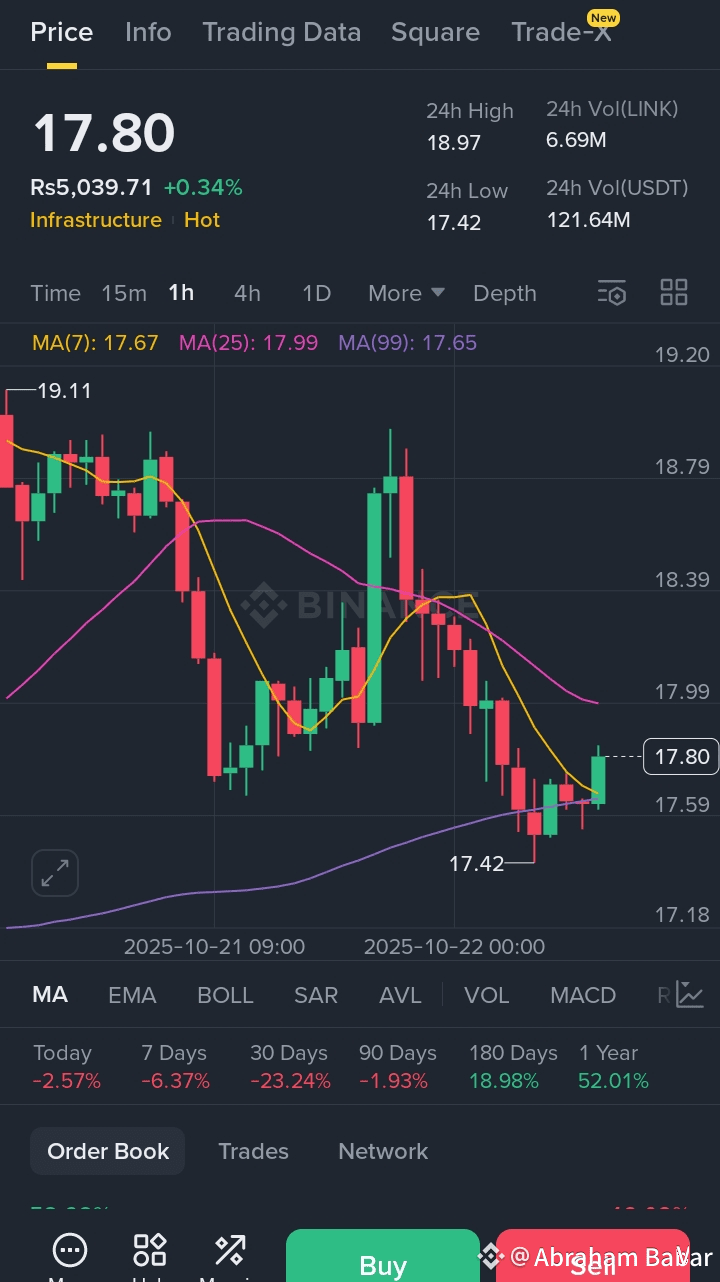Click 24h Vol(USDT) value 121.64M
720x1282 pixels.
pyautogui.click(x=588, y=220)
